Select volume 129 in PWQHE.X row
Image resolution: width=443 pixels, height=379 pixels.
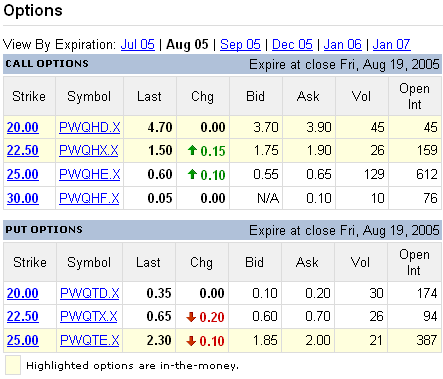(x=374, y=174)
